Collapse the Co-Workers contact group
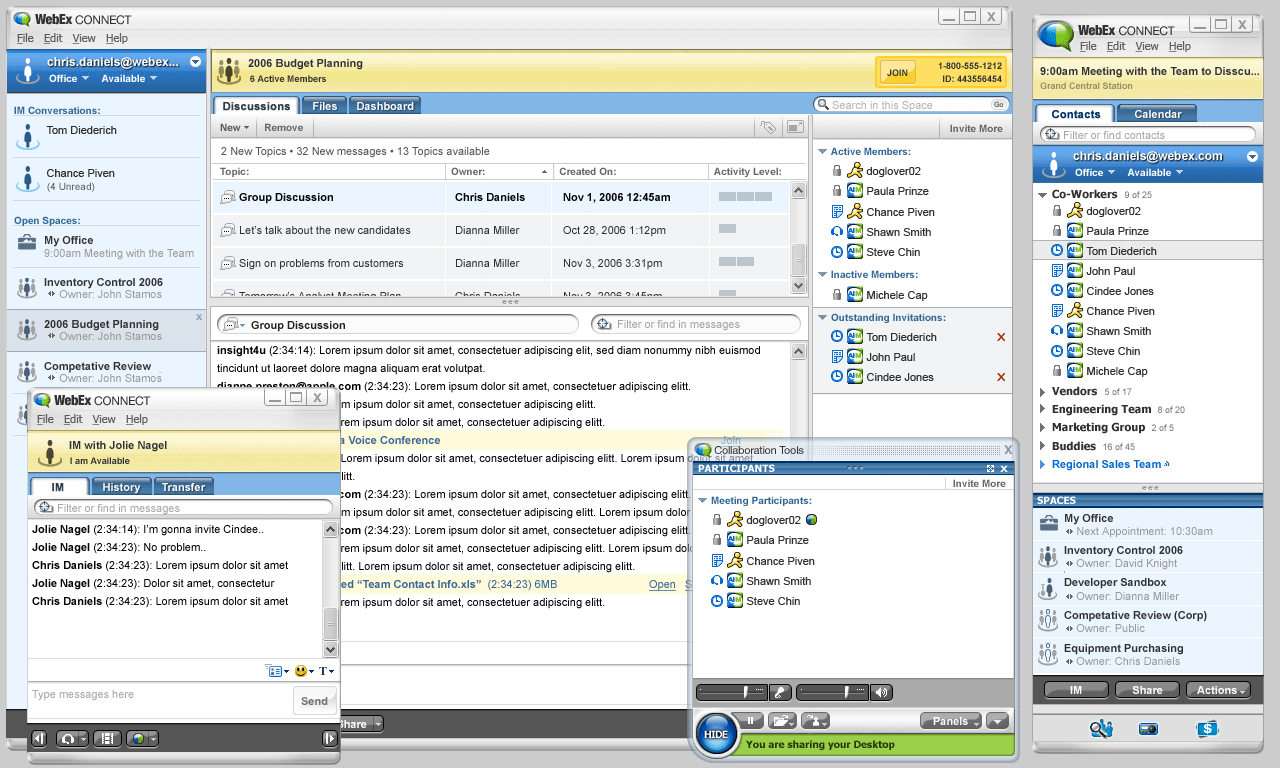This screenshot has width=1280, height=768. (1042, 195)
